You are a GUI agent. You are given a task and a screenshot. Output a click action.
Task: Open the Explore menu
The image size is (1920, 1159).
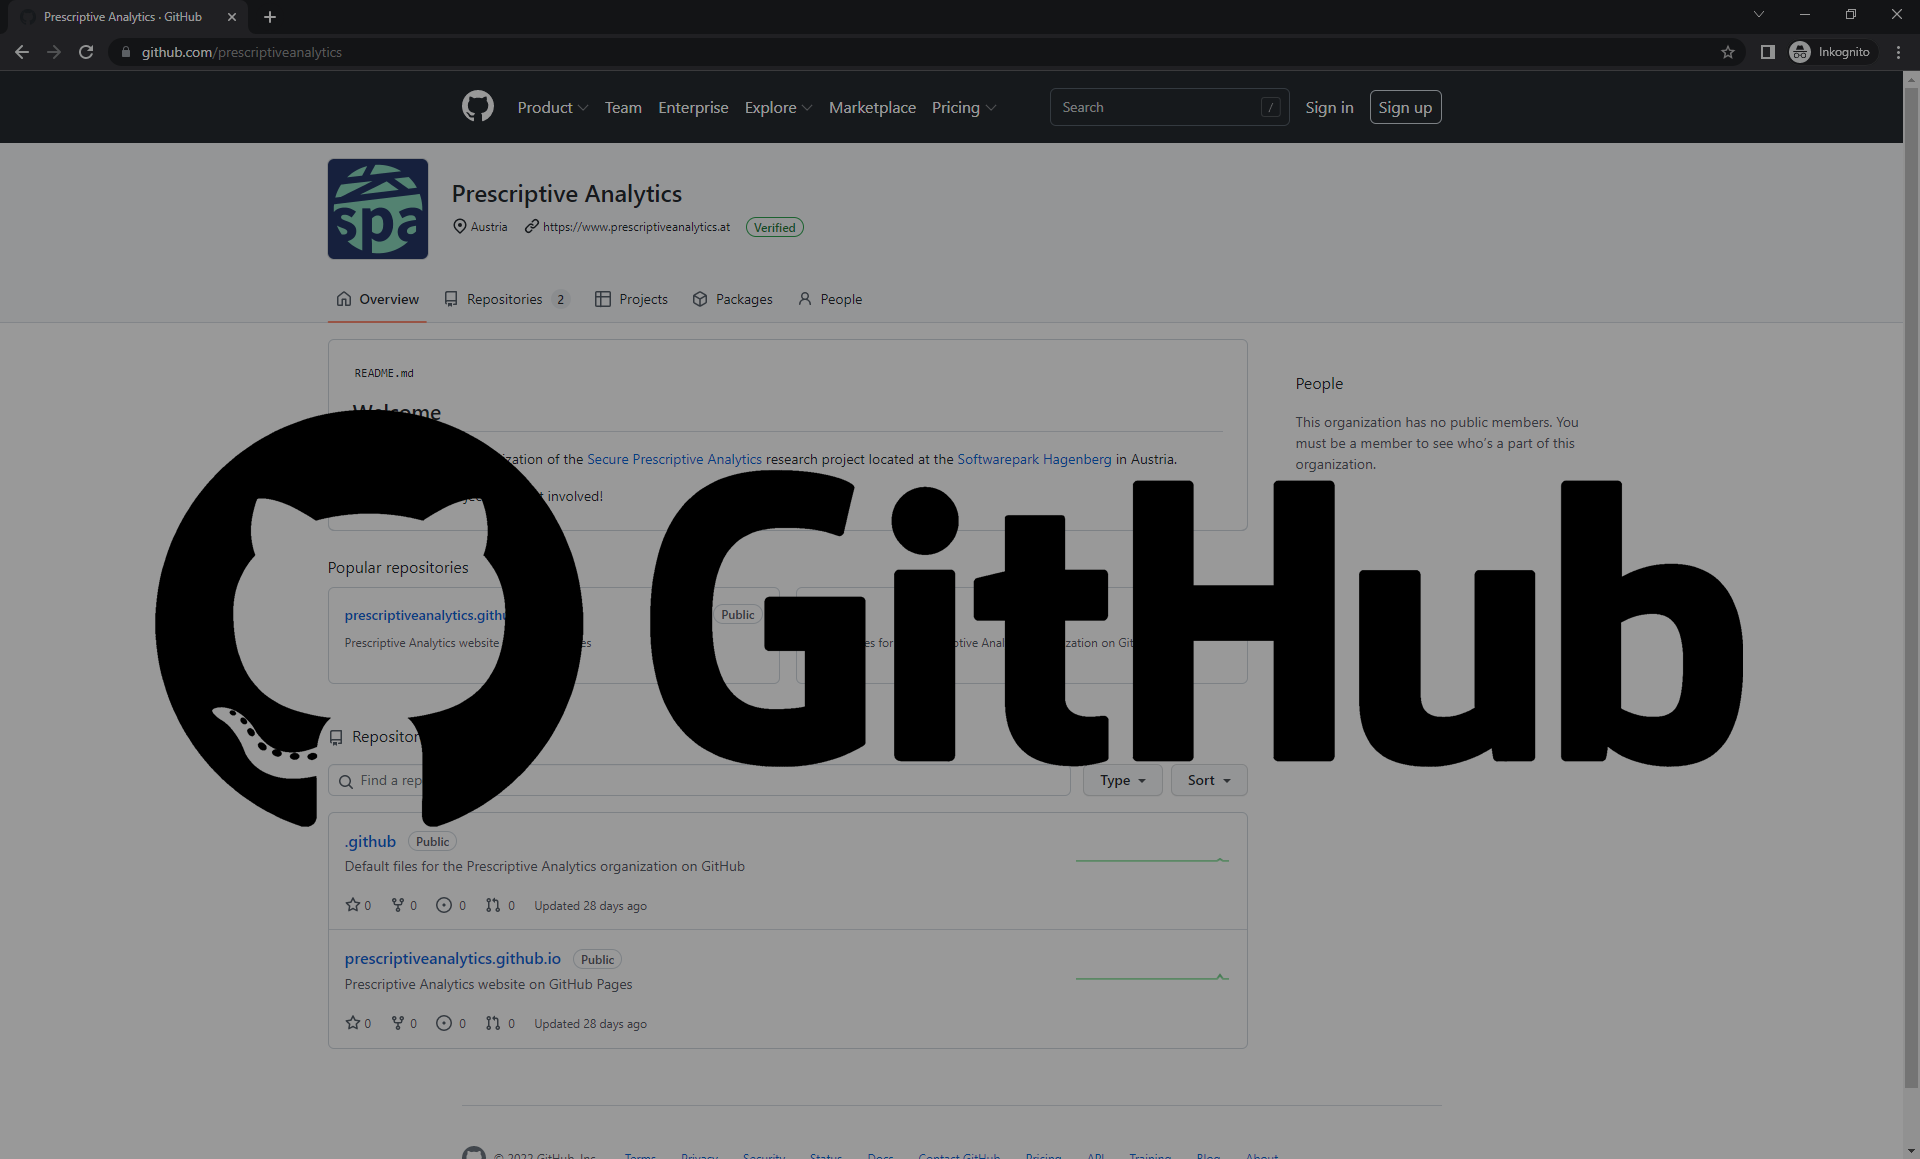pyautogui.click(x=776, y=107)
